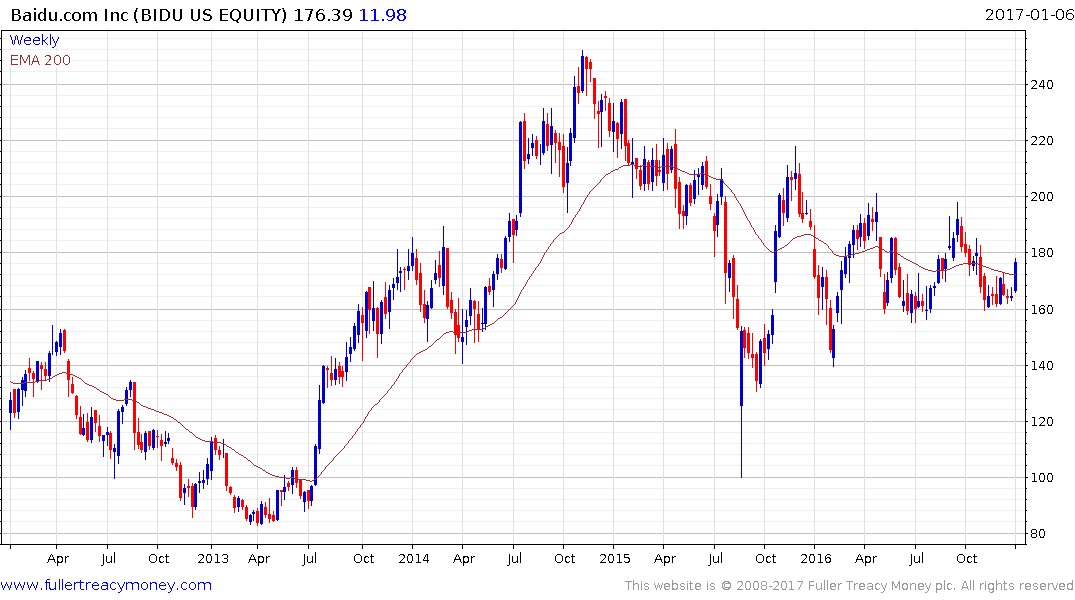Viewport: 1075px width, 600px height.
Task: Click the 2014 year label on time axis
Action: pos(413,558)
